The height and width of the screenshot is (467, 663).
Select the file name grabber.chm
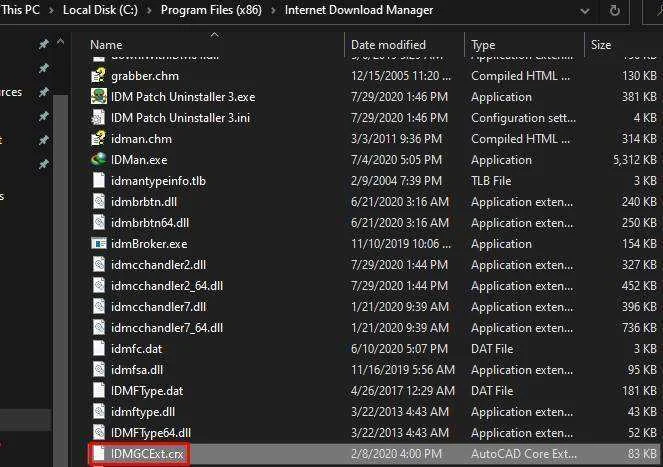pyautogui.click(x=145, y=76)
